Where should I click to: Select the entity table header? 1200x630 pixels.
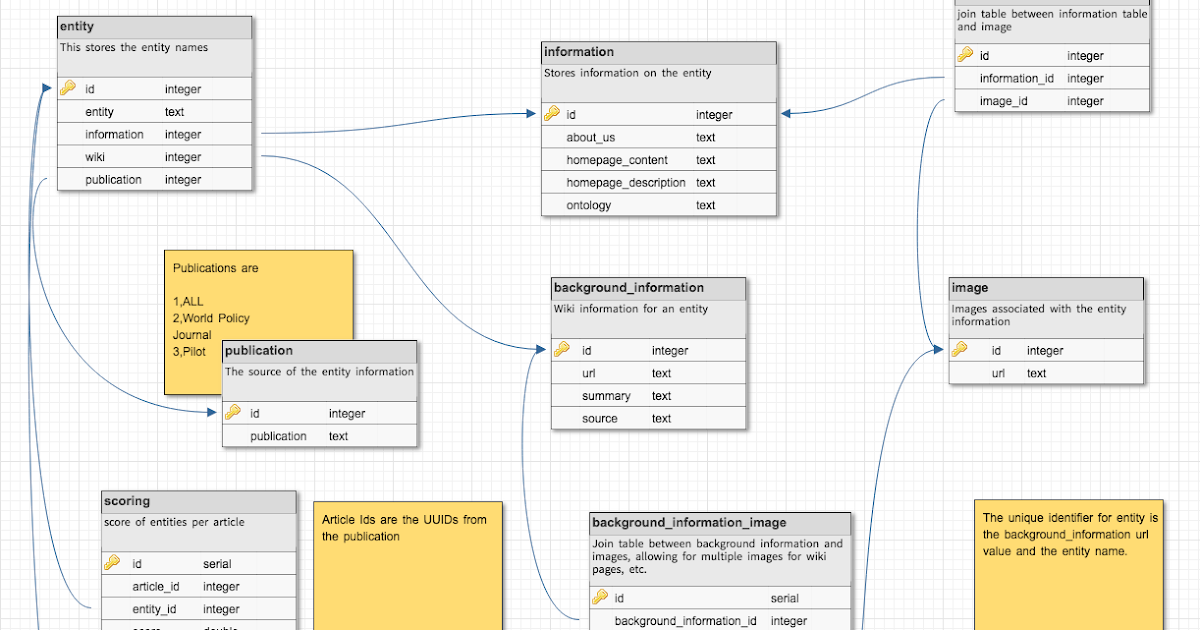pyautogui.click(x=154, y=26)
